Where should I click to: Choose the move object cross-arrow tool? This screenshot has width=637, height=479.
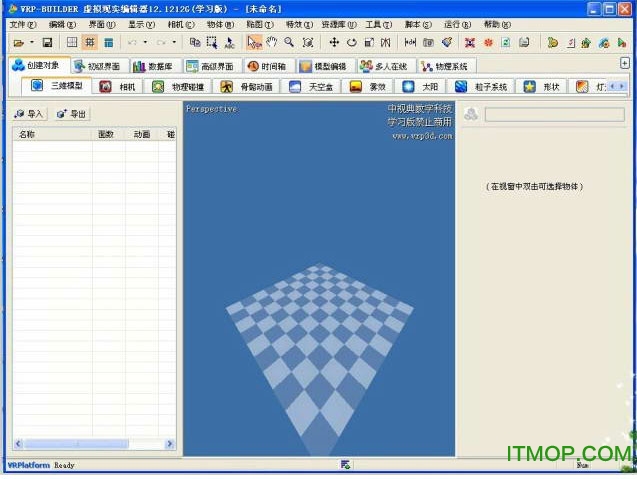point(335,43)
